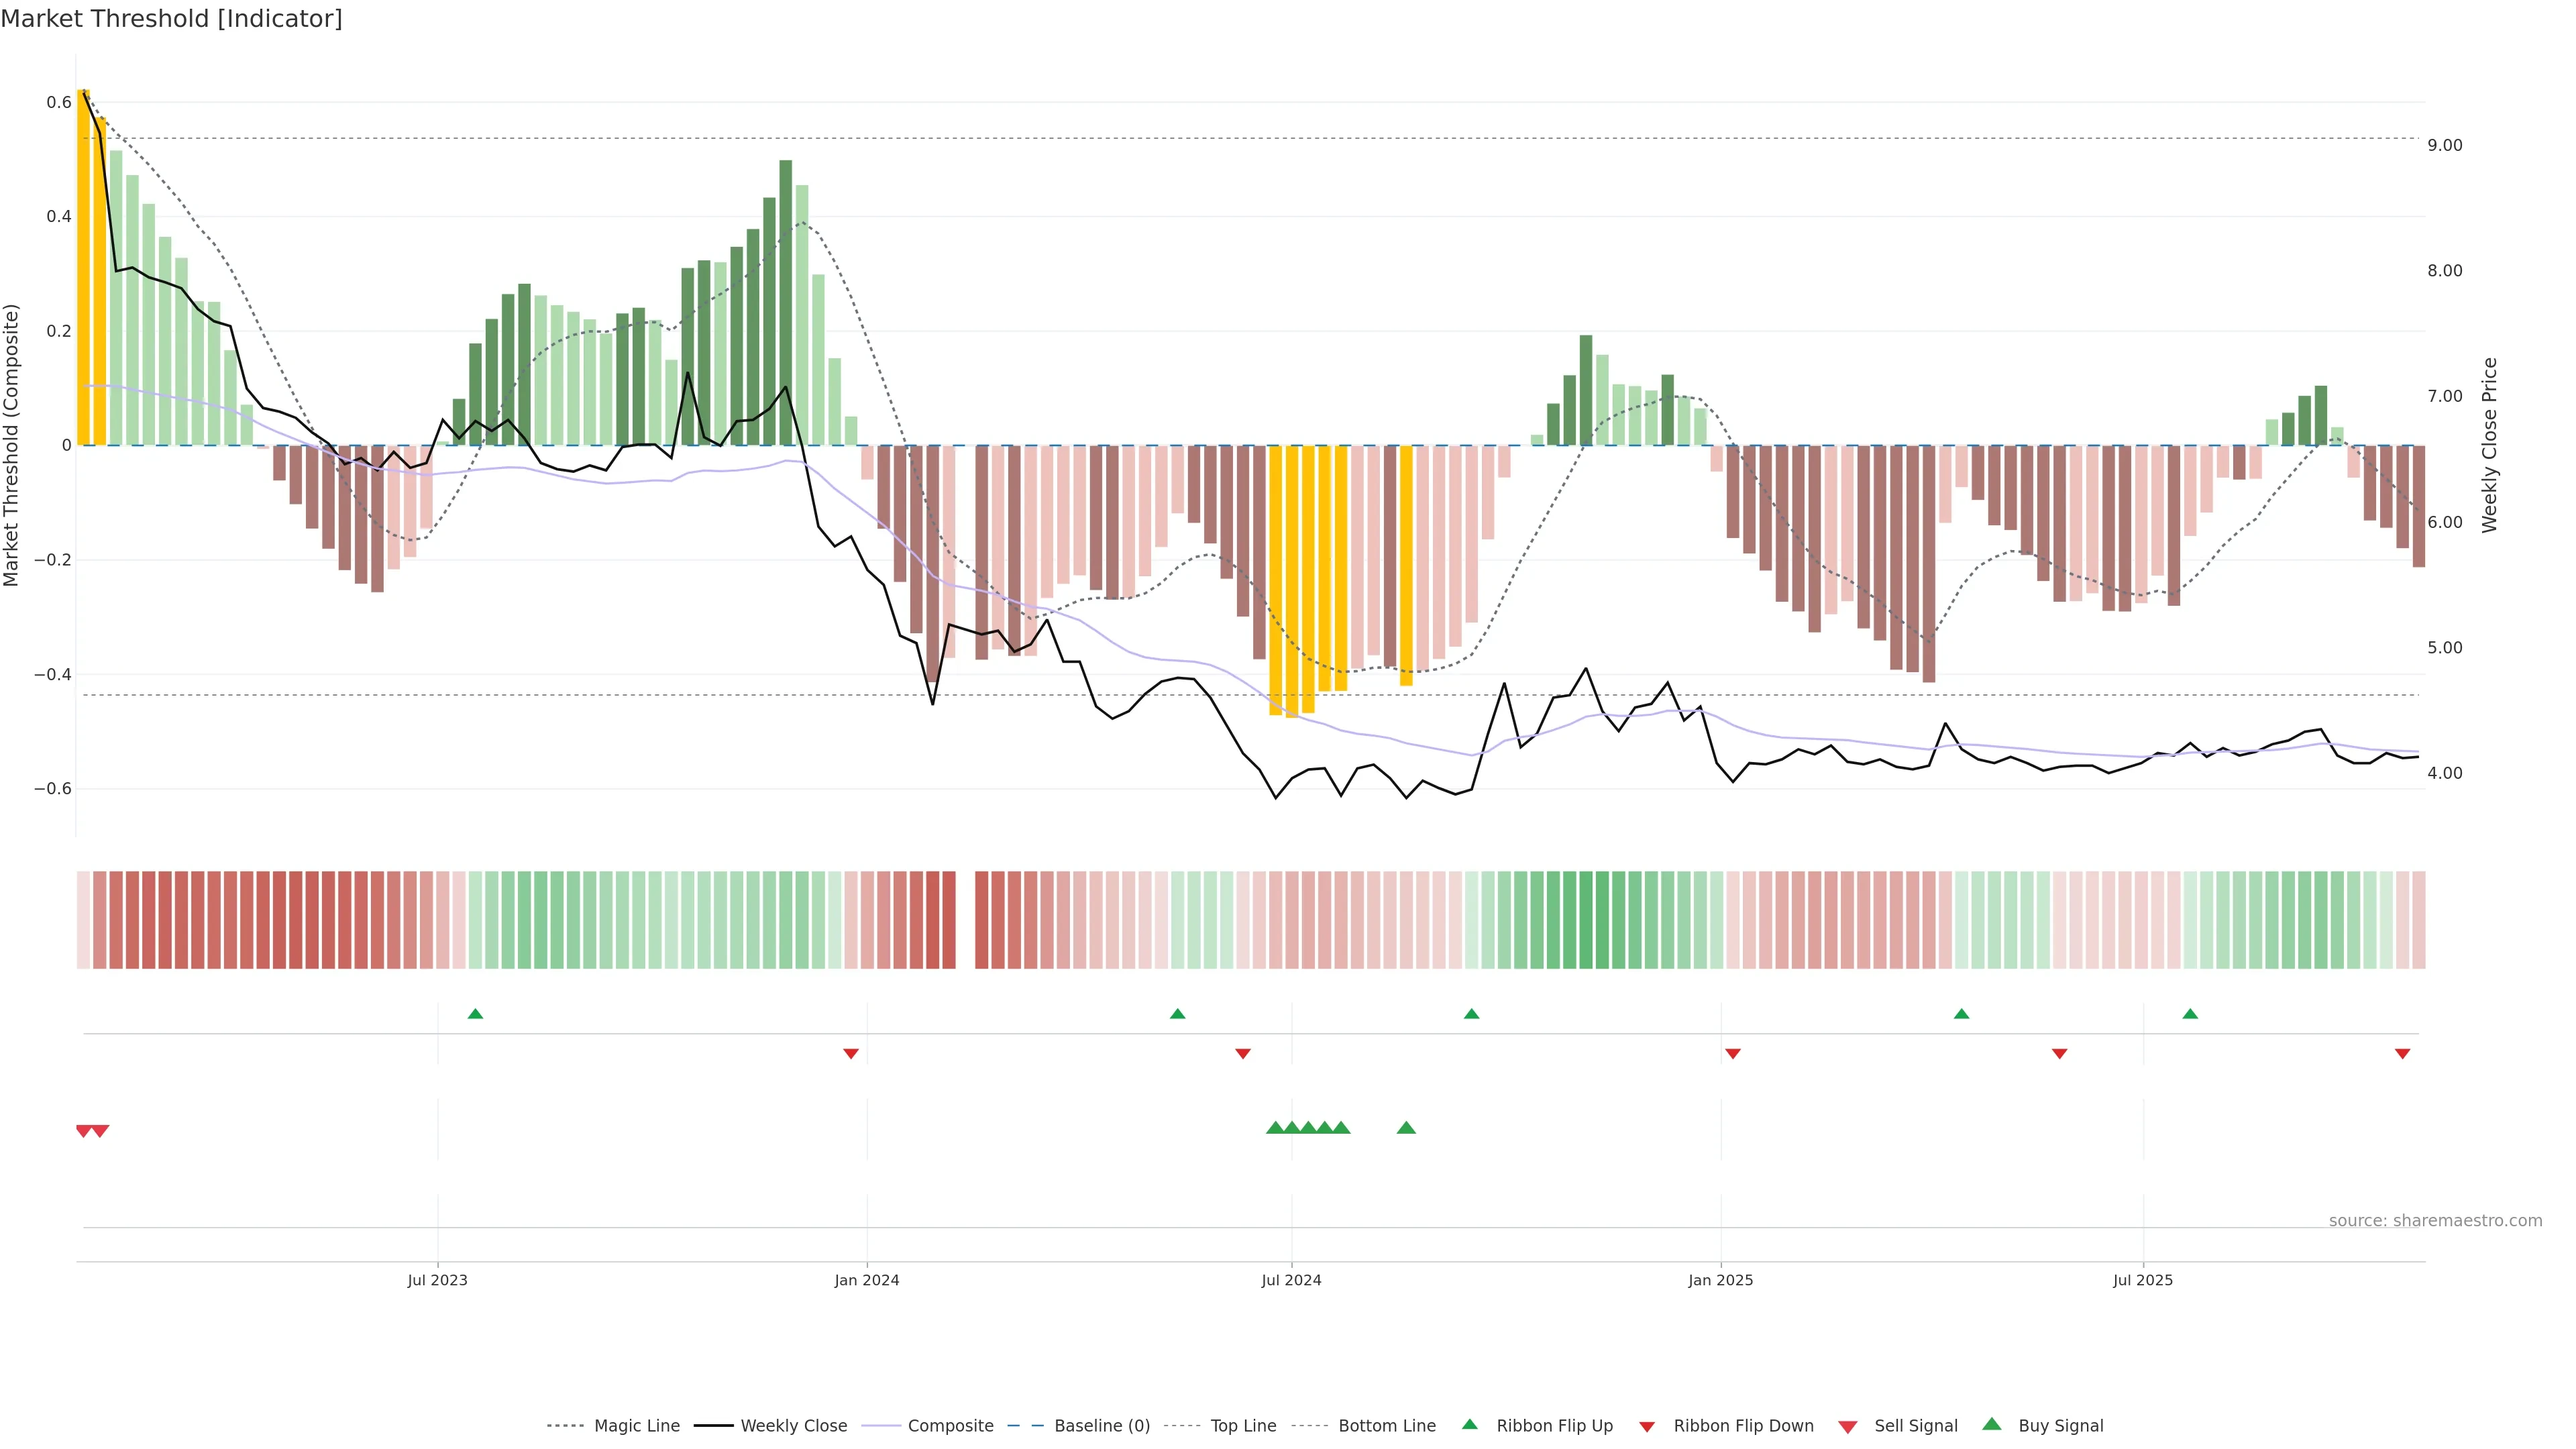Click the isolated buy signal after July 2024
The height and width of the screenshot is (1449, 2576).
click(x=1406, y=1128)
